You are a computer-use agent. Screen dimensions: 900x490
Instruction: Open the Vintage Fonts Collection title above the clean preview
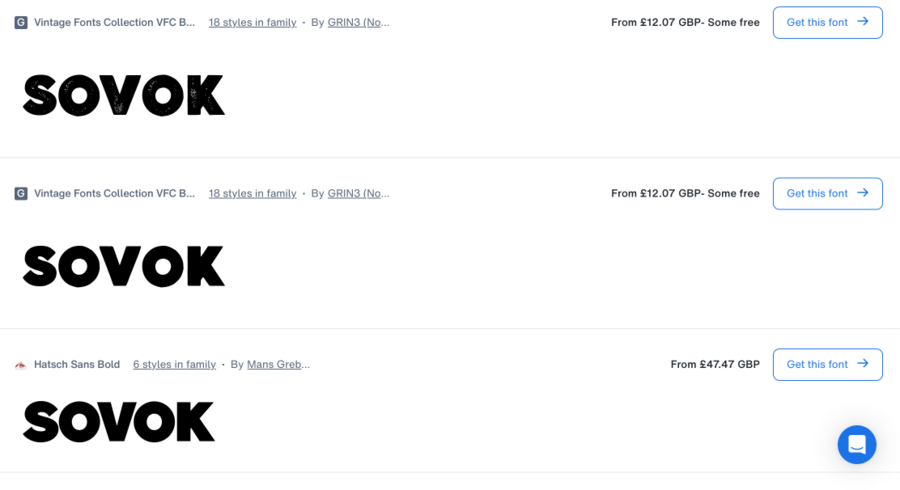pos(115,193)
